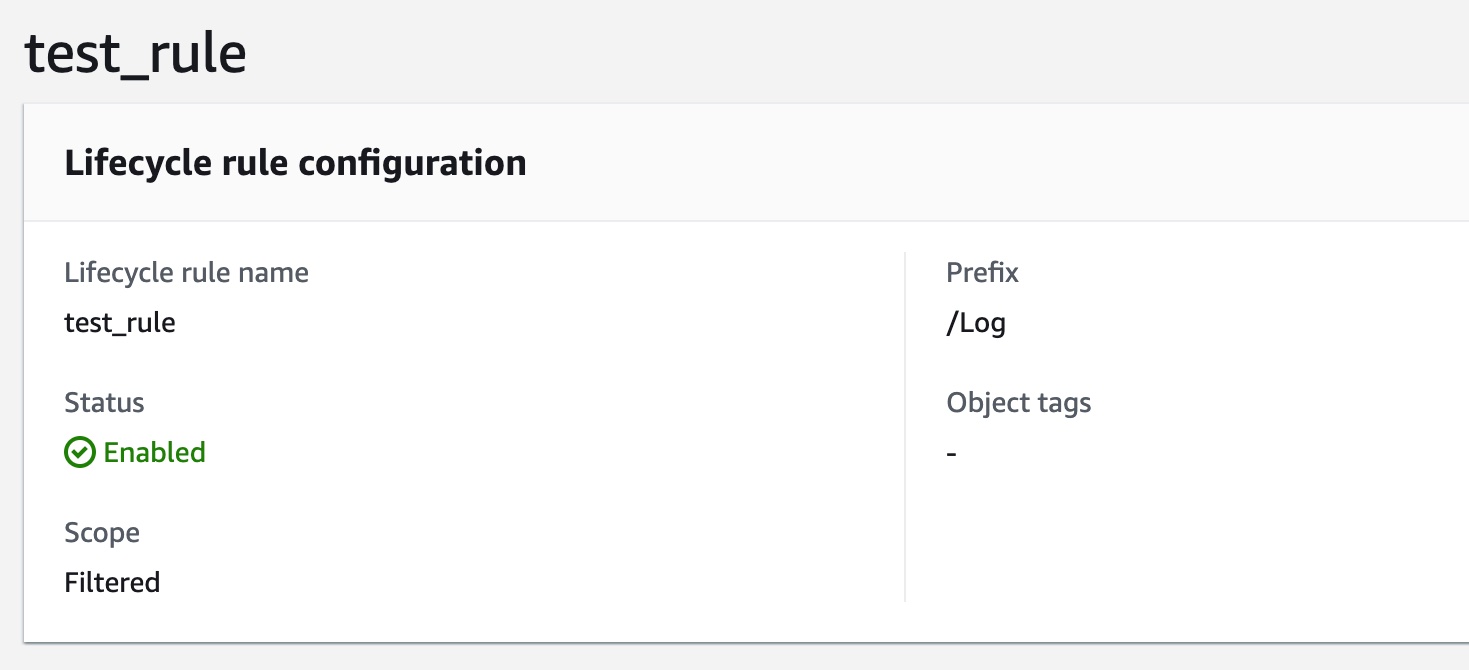Viewport: 1469px width, 670px height.
Task: Select the Filtered scope value
Action: click(x=112, y=582)
